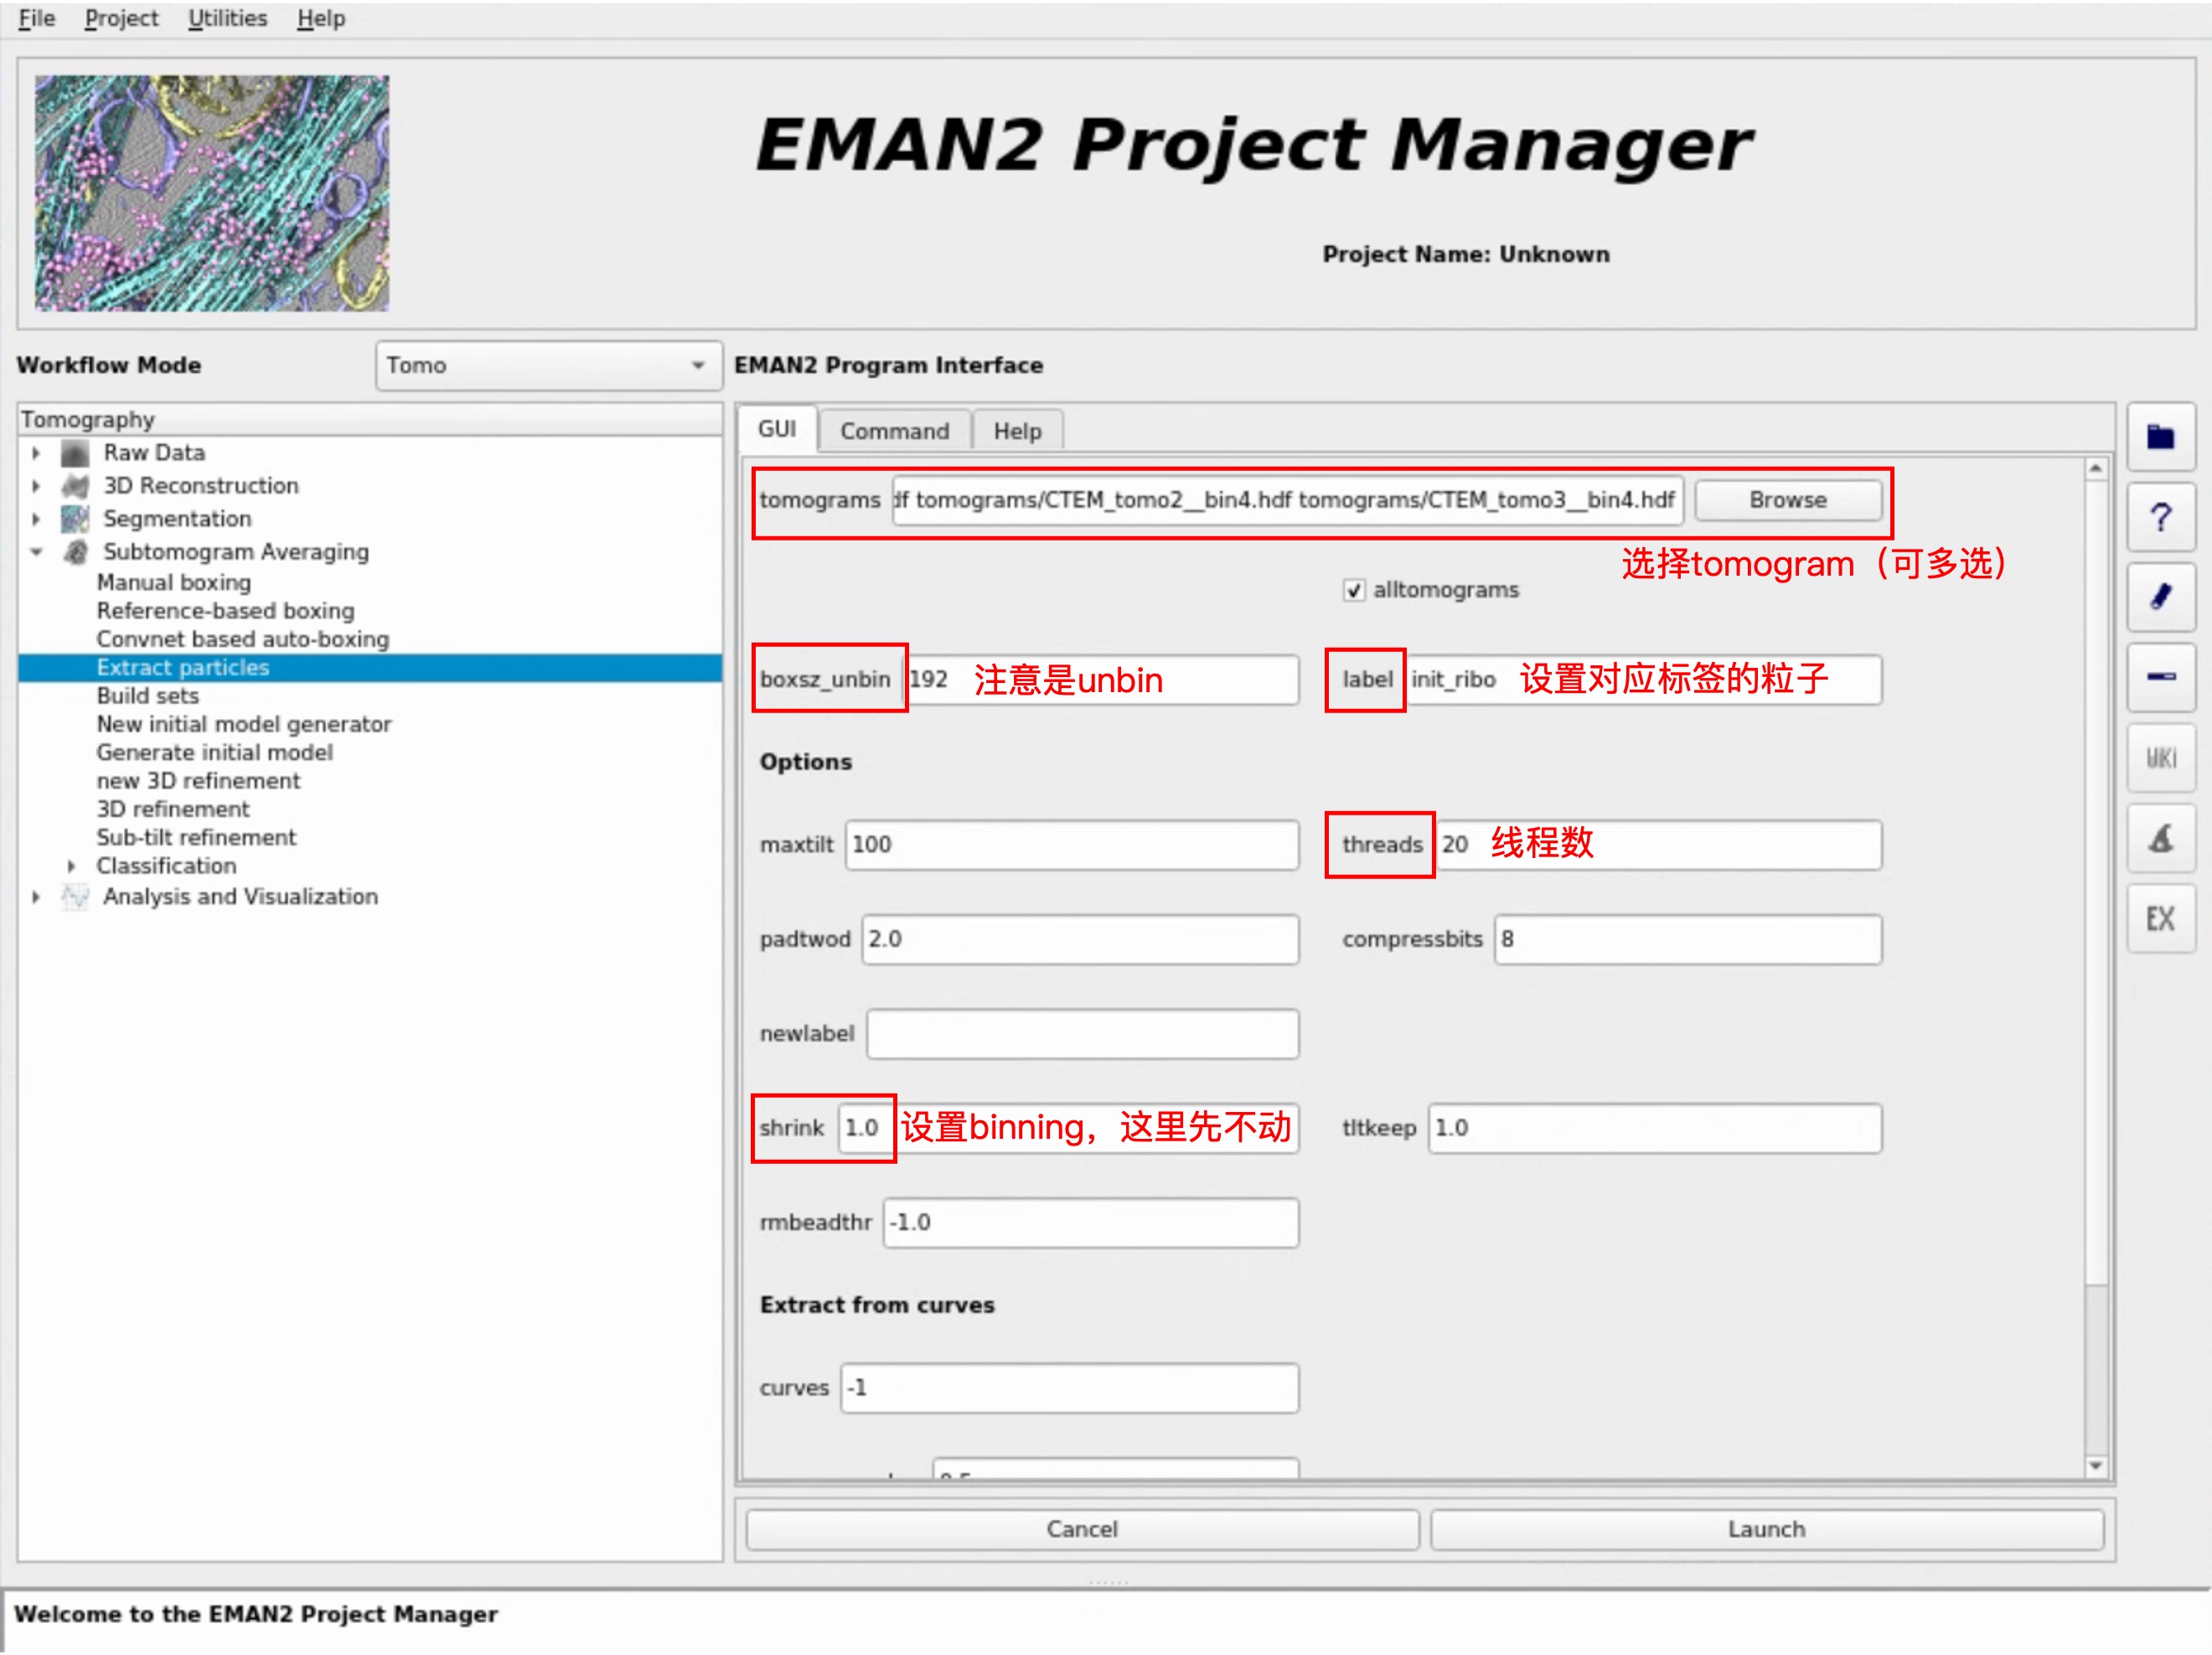This screenshot has width=2212, height=1655.
Task: Click the rmbeadthr input field
Action: (x=1091, y=1223)
